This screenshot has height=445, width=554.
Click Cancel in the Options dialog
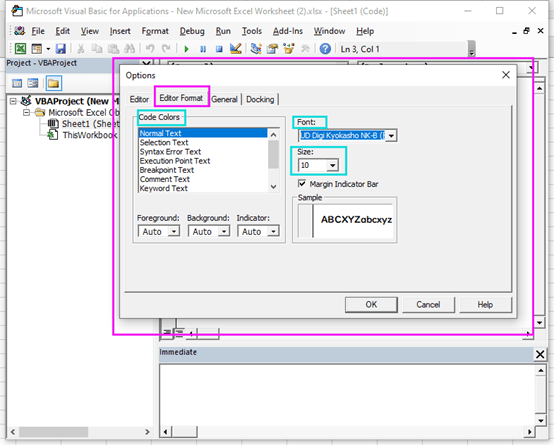click(x=428, y=305)
